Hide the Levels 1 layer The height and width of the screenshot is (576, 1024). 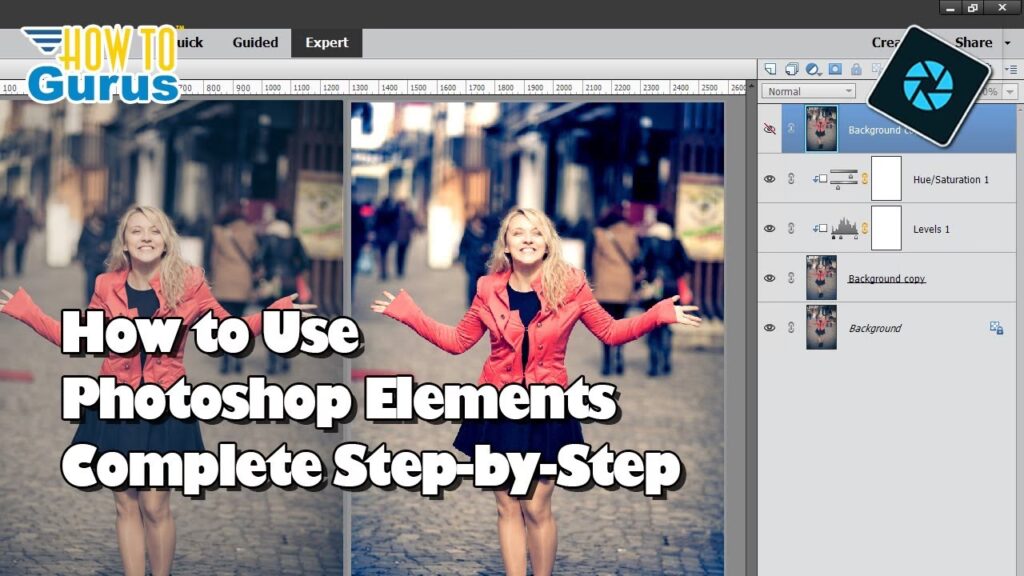click(769, 229)
